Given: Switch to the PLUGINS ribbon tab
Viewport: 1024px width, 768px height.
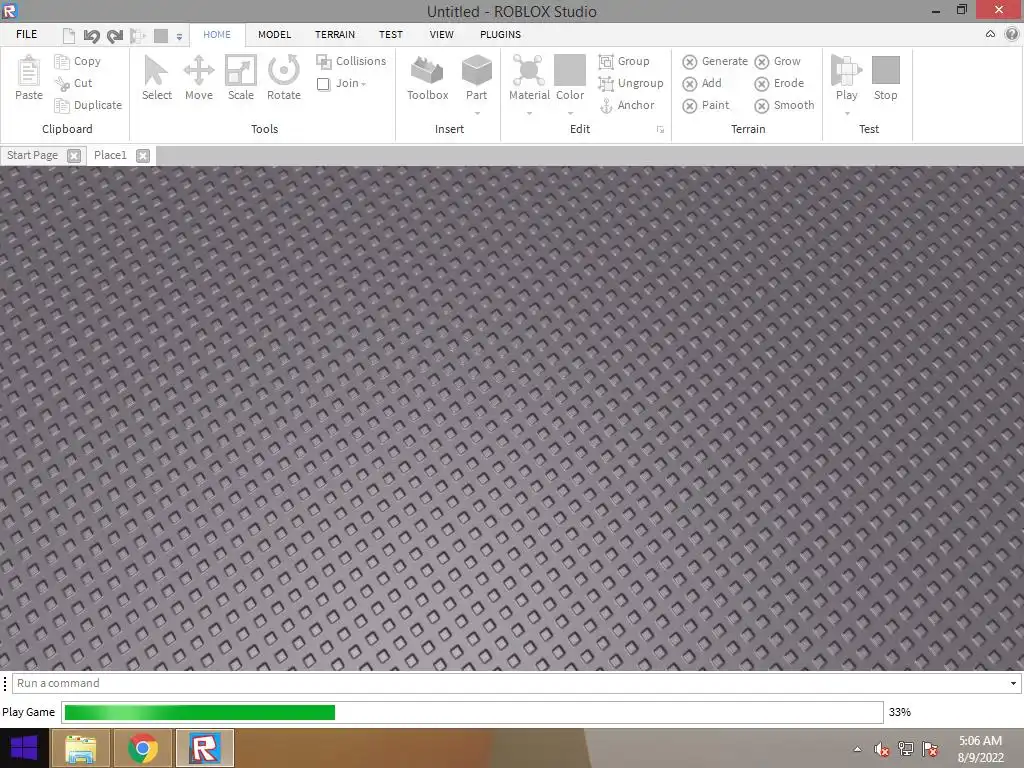Looking at the screenshot, I should coord(500,35).
